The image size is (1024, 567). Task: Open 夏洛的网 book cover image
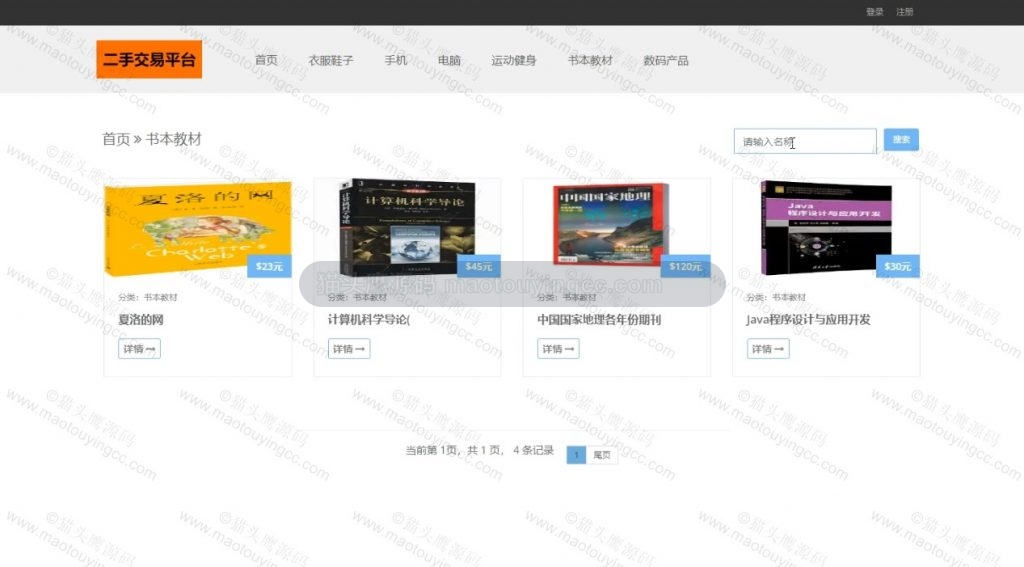click(x=198, y=229)
